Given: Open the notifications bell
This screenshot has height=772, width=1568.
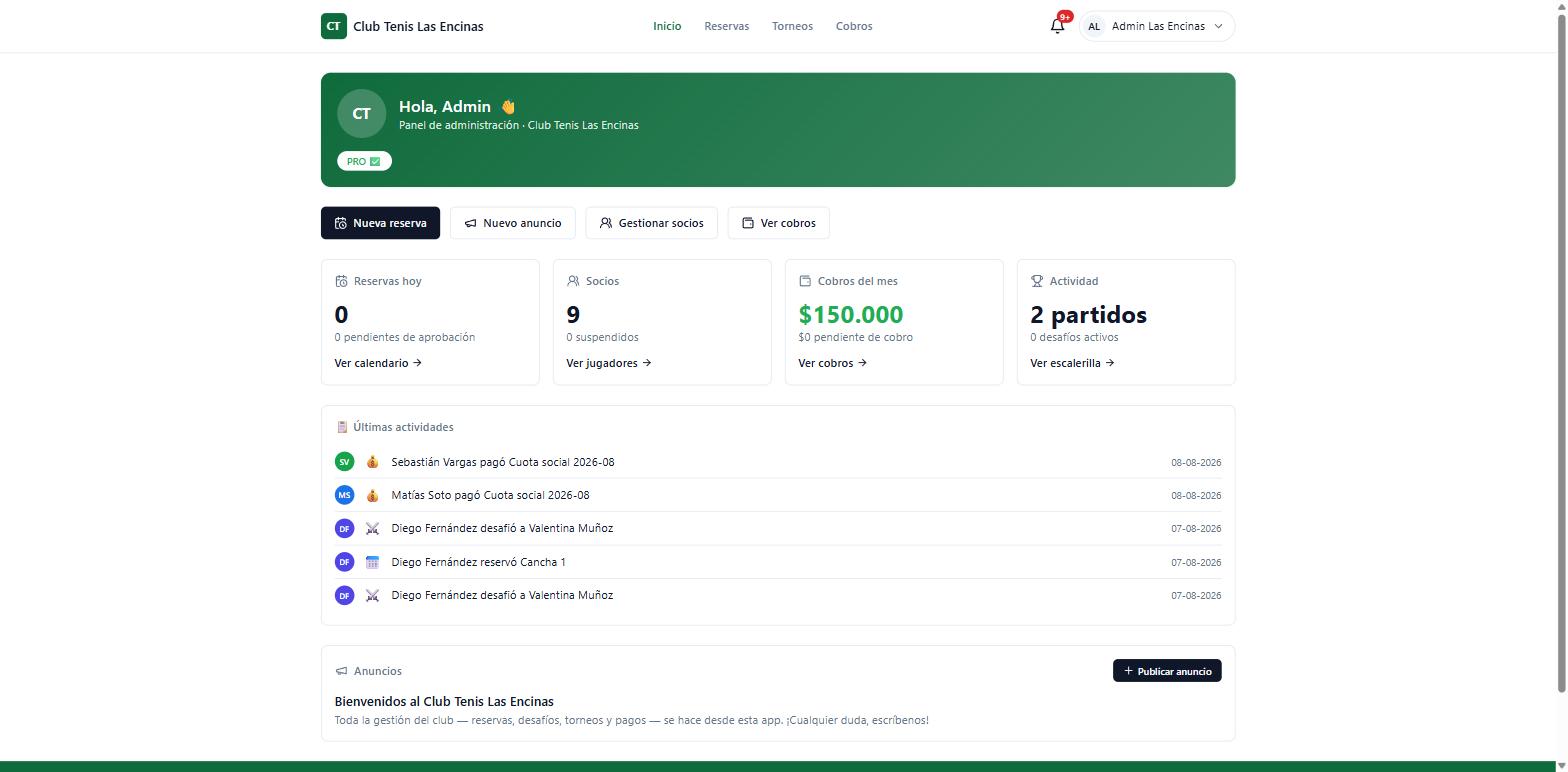Looking at the screenshot, I should coord(1057,26).
